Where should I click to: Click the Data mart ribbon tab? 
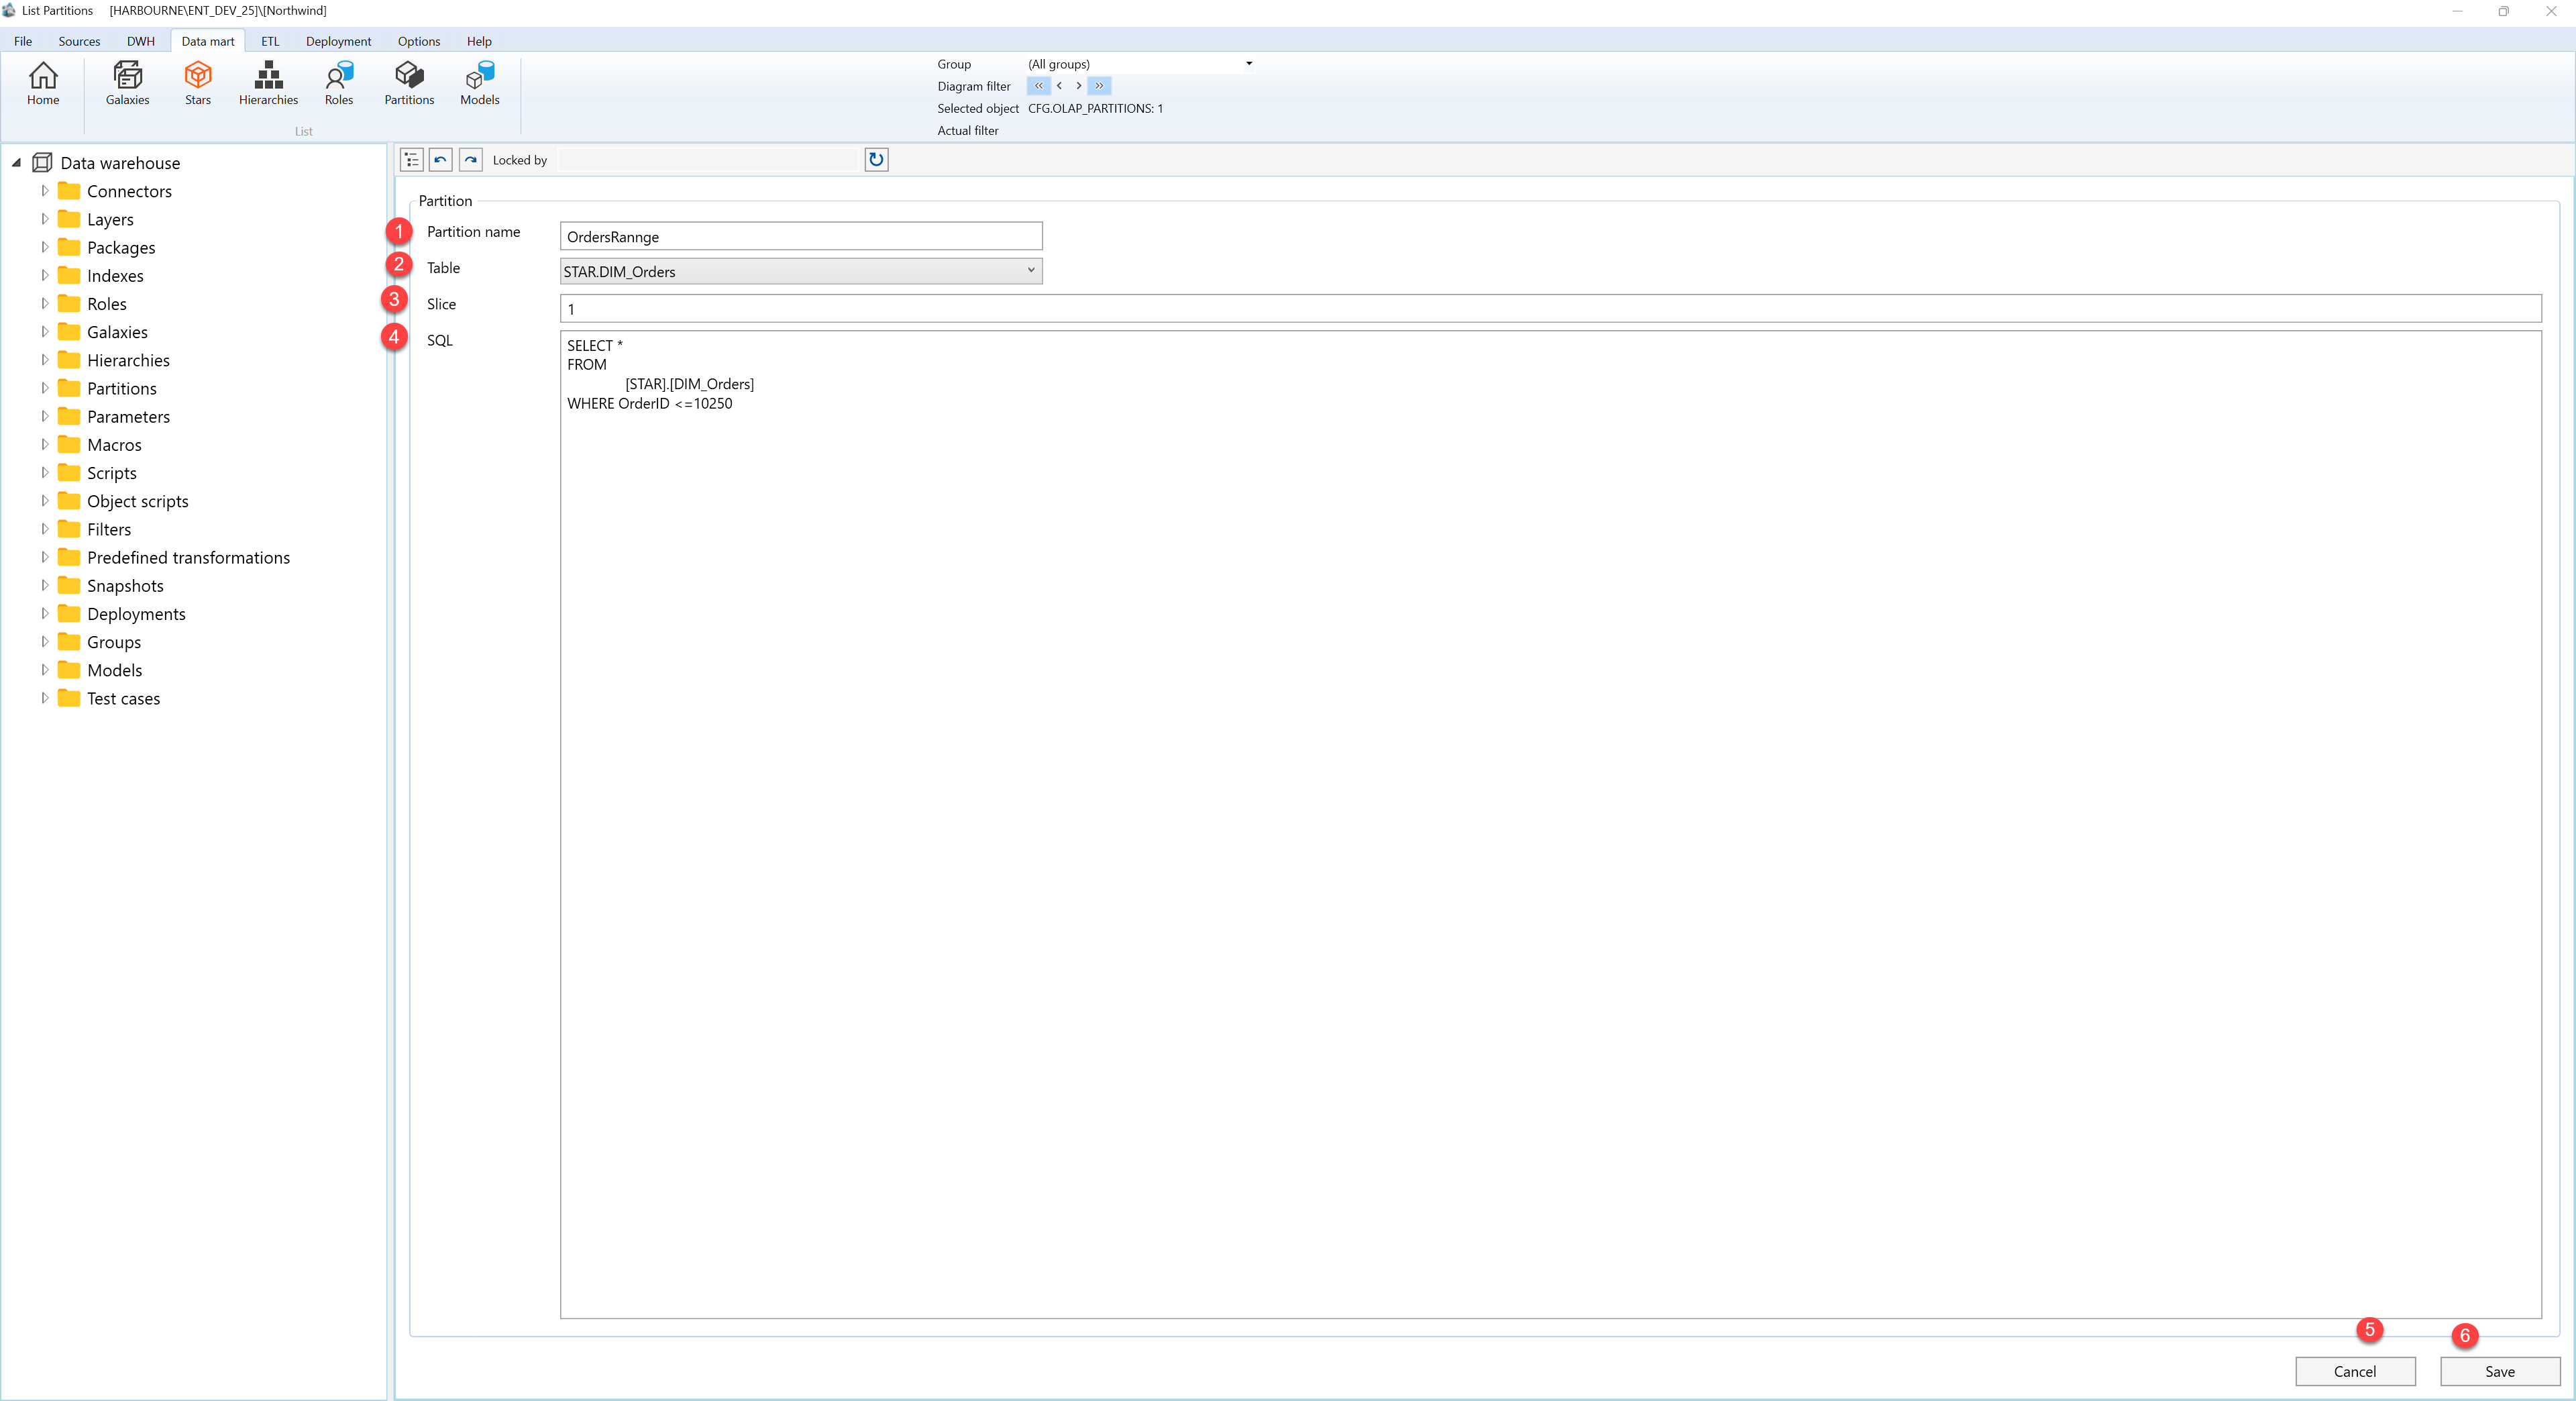pos(208,41)
